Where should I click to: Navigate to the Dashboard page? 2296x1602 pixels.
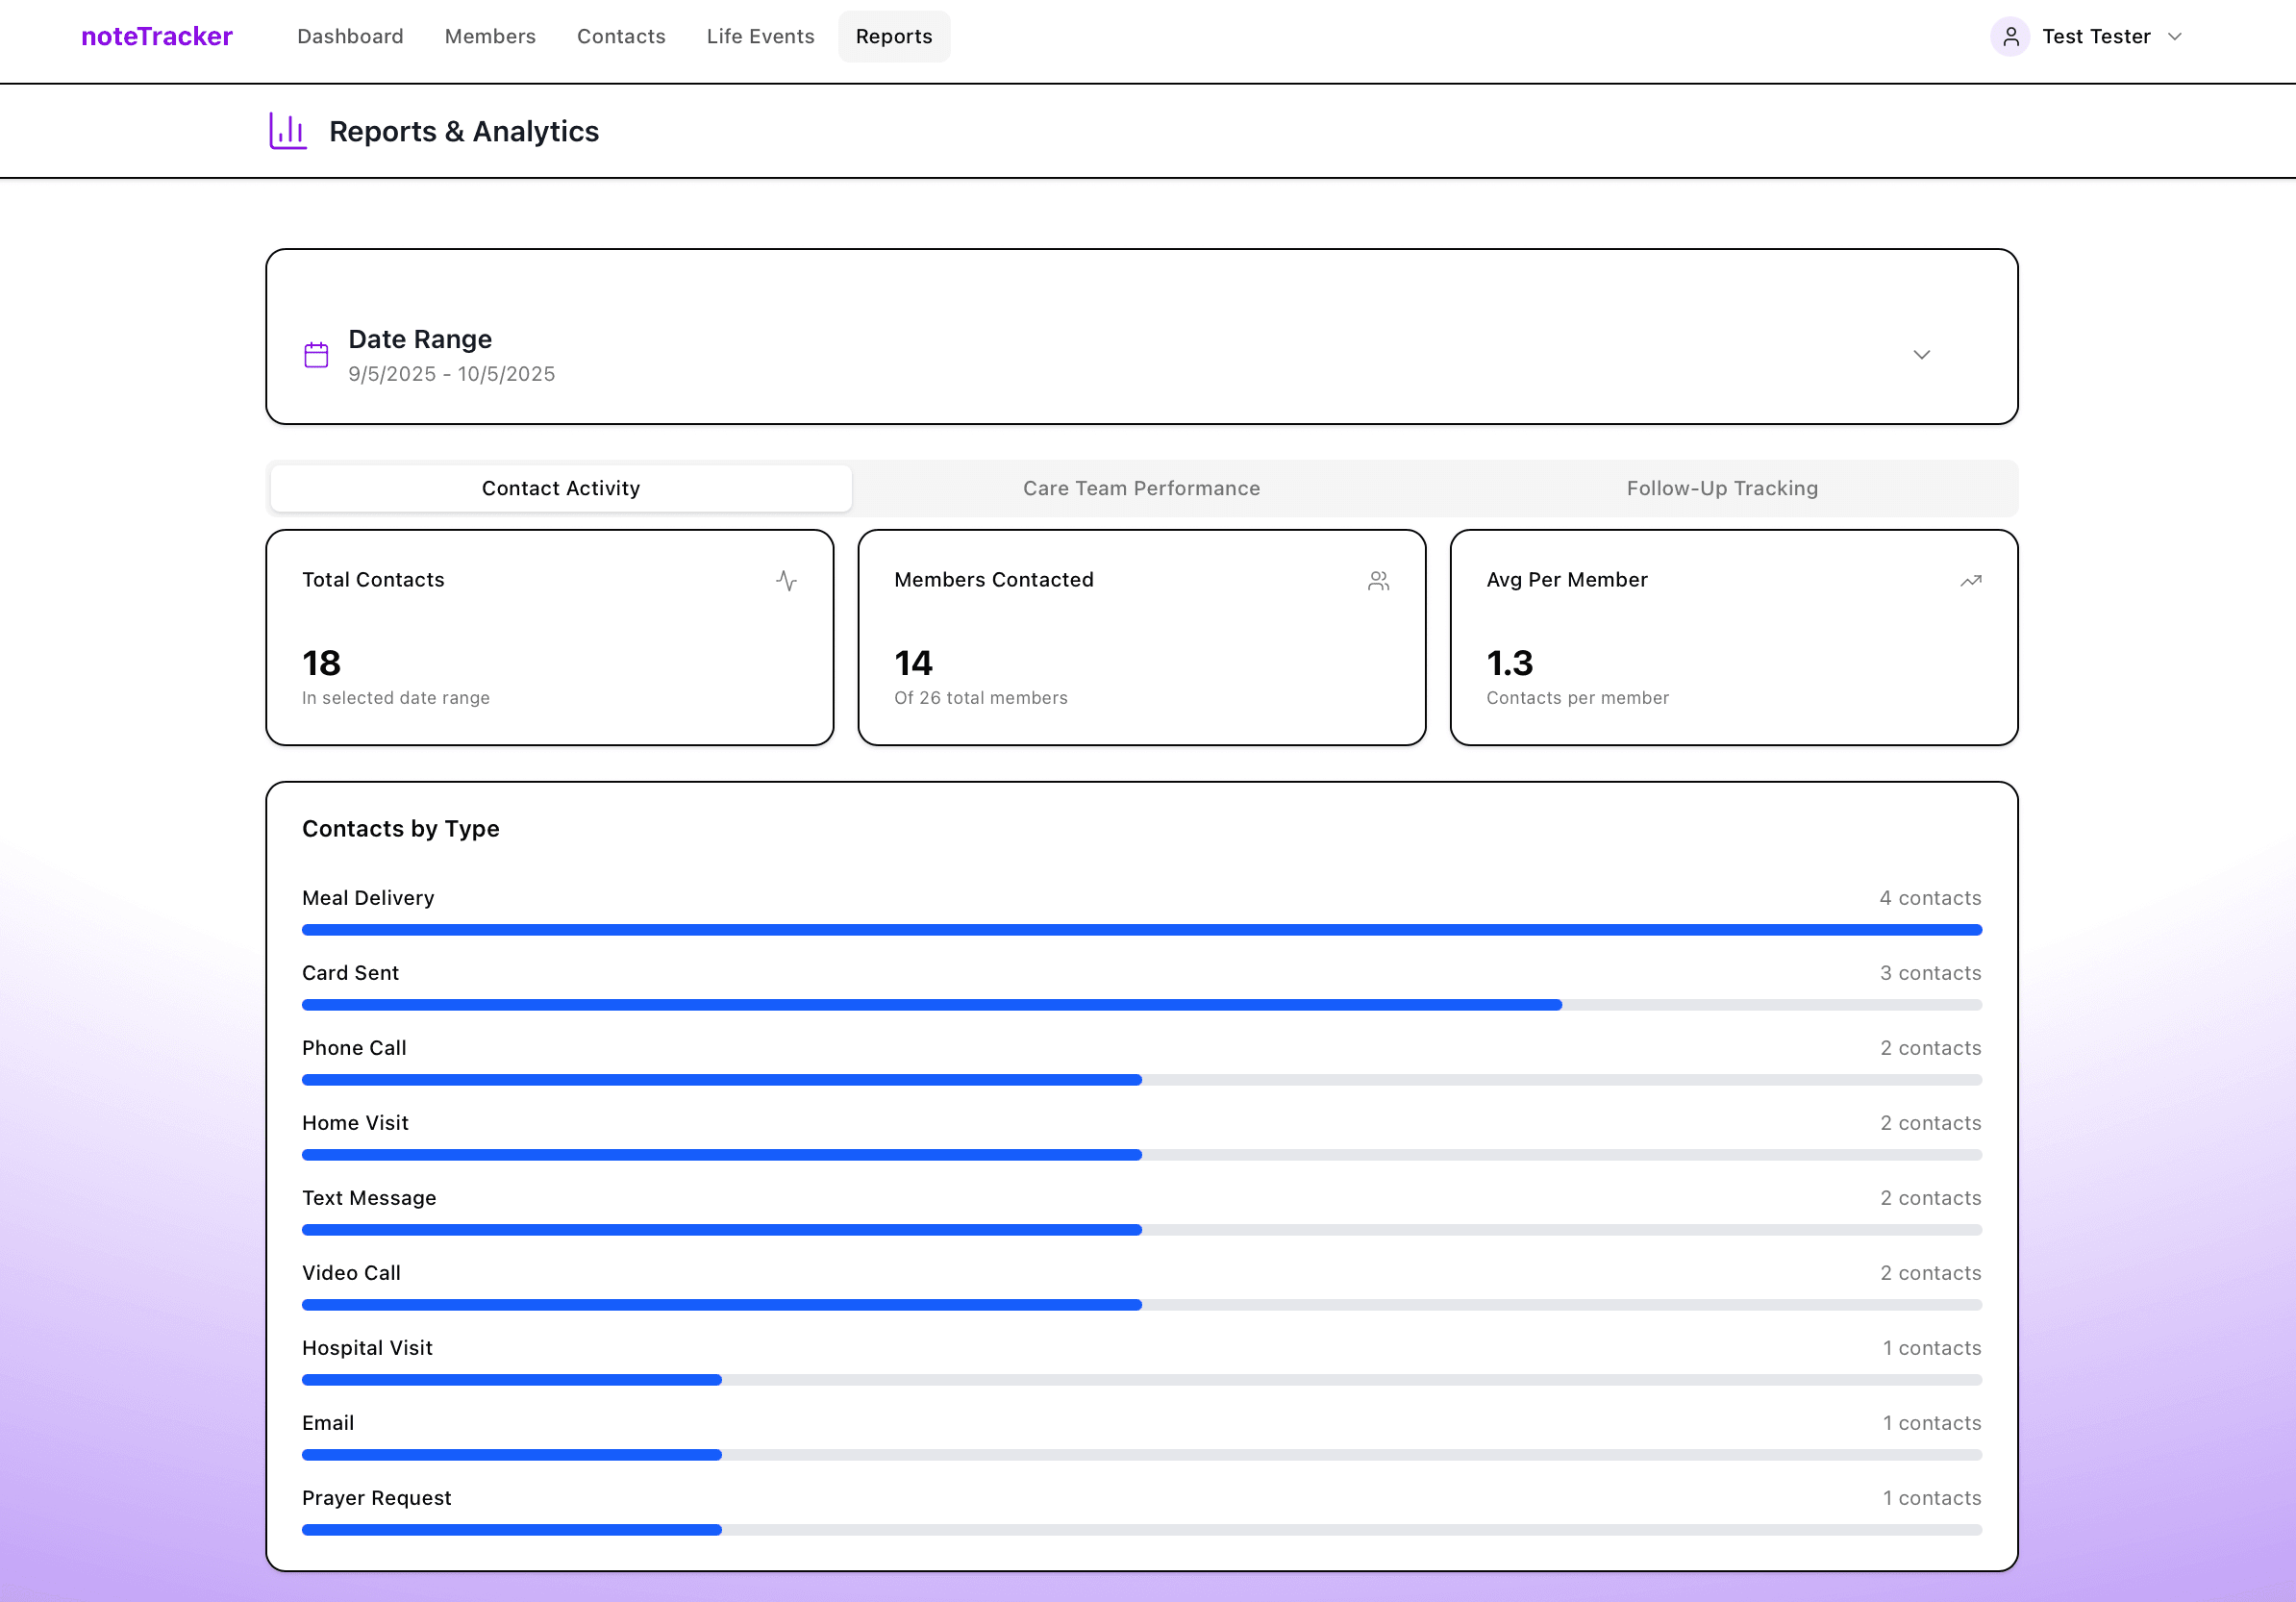(x=350, y=36)
